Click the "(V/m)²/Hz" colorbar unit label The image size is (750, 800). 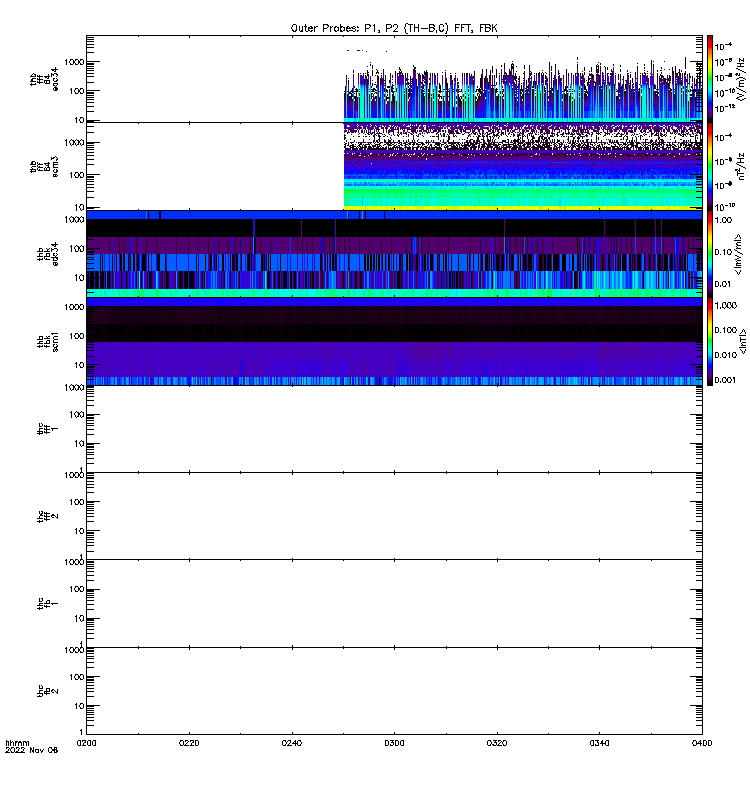click(741, 79)
